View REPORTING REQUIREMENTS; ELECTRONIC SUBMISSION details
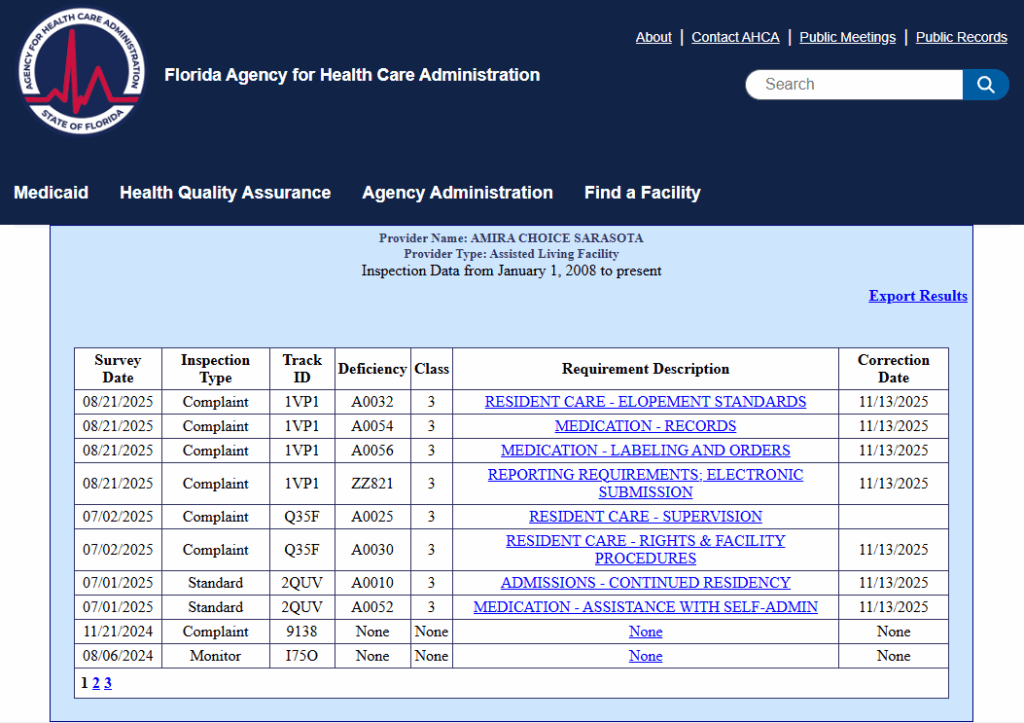Viewport: 1024px width, 723px height. tap(645, 483)
